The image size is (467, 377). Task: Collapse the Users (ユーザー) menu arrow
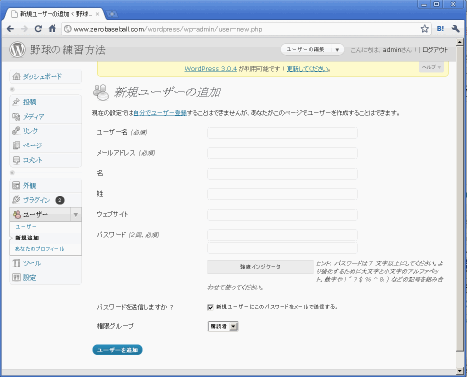[76, 214]
